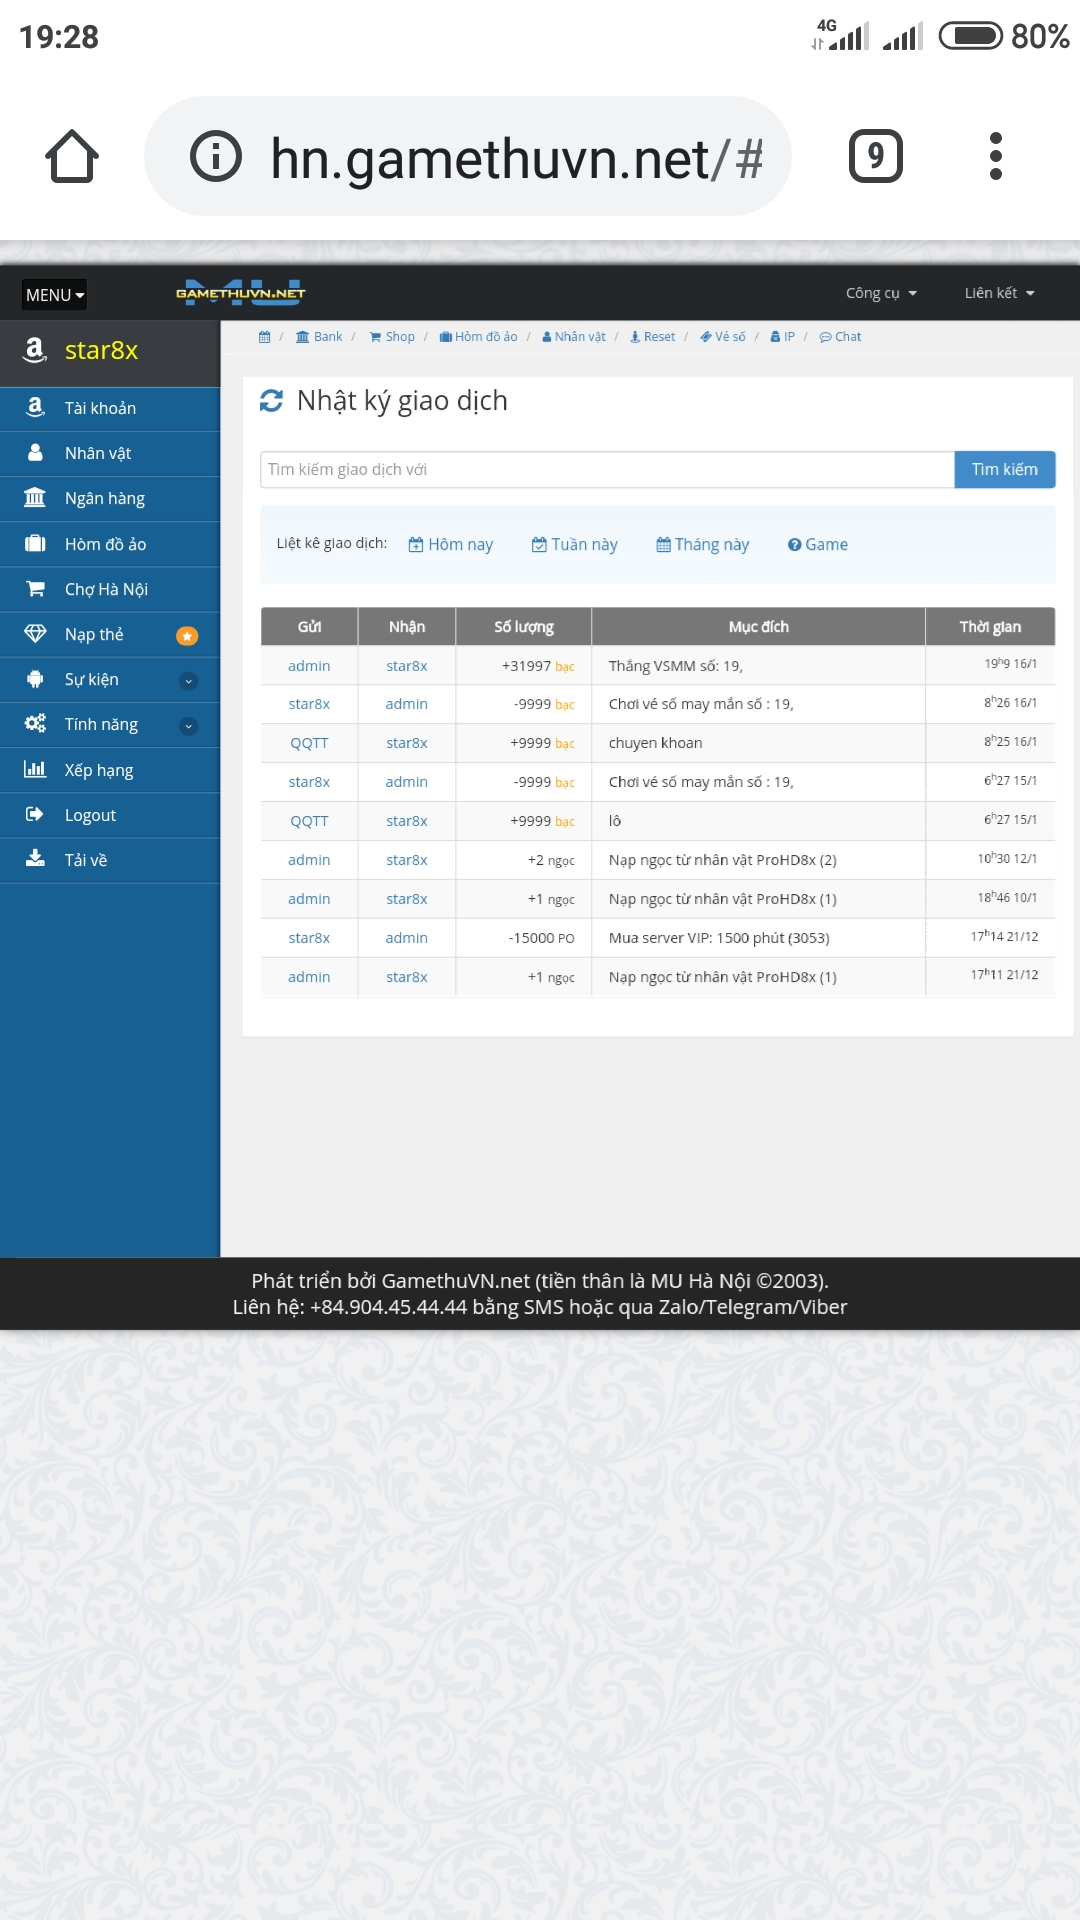
Task: Open Ngân hàng in sidebar
Action: [x=110, y=498]
